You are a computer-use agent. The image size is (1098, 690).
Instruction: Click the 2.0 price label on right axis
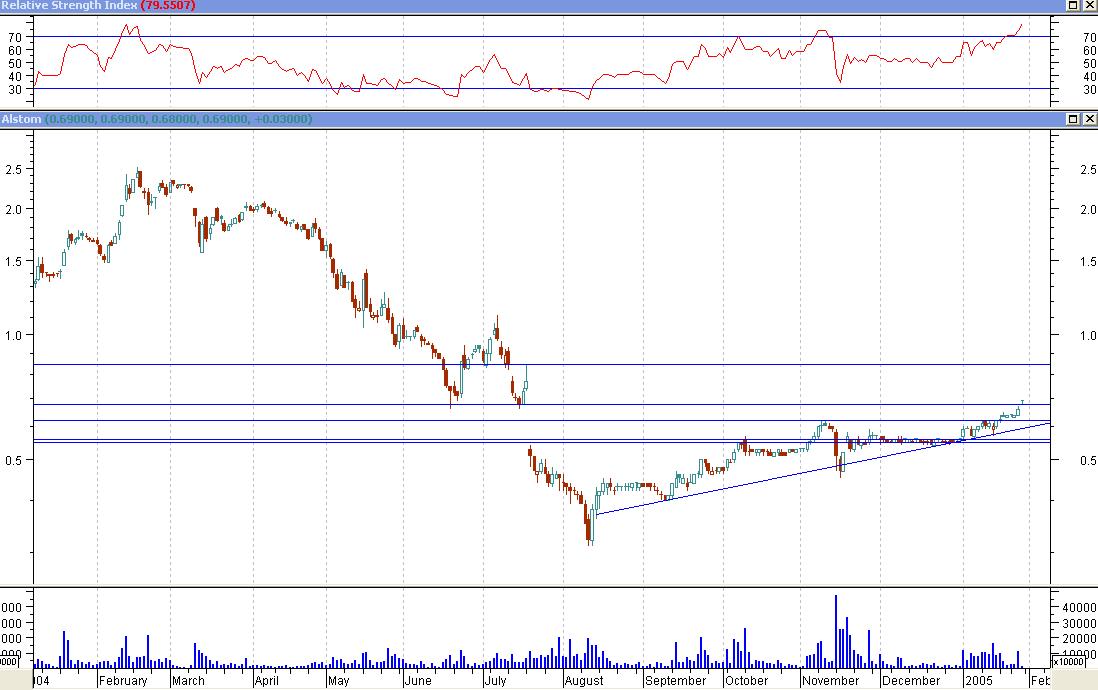point(1088,209)
